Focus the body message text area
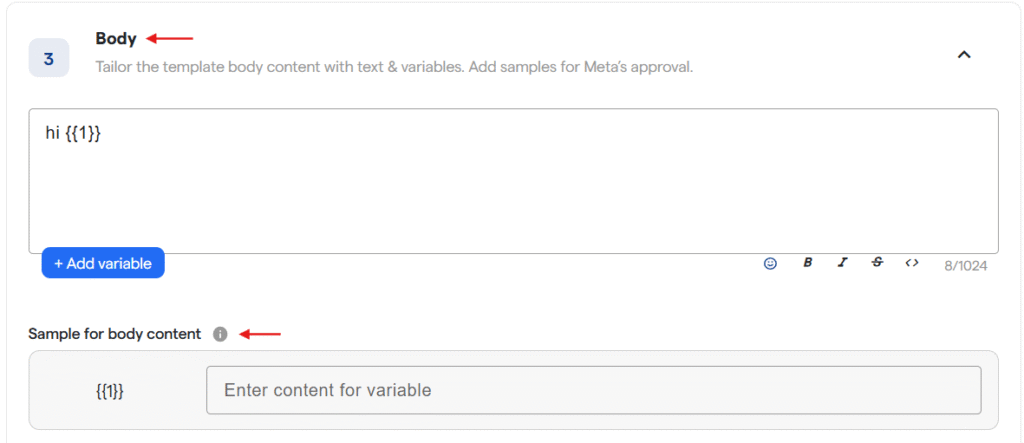Viewport: 1024px width, 443px height. tap(513, 190)
